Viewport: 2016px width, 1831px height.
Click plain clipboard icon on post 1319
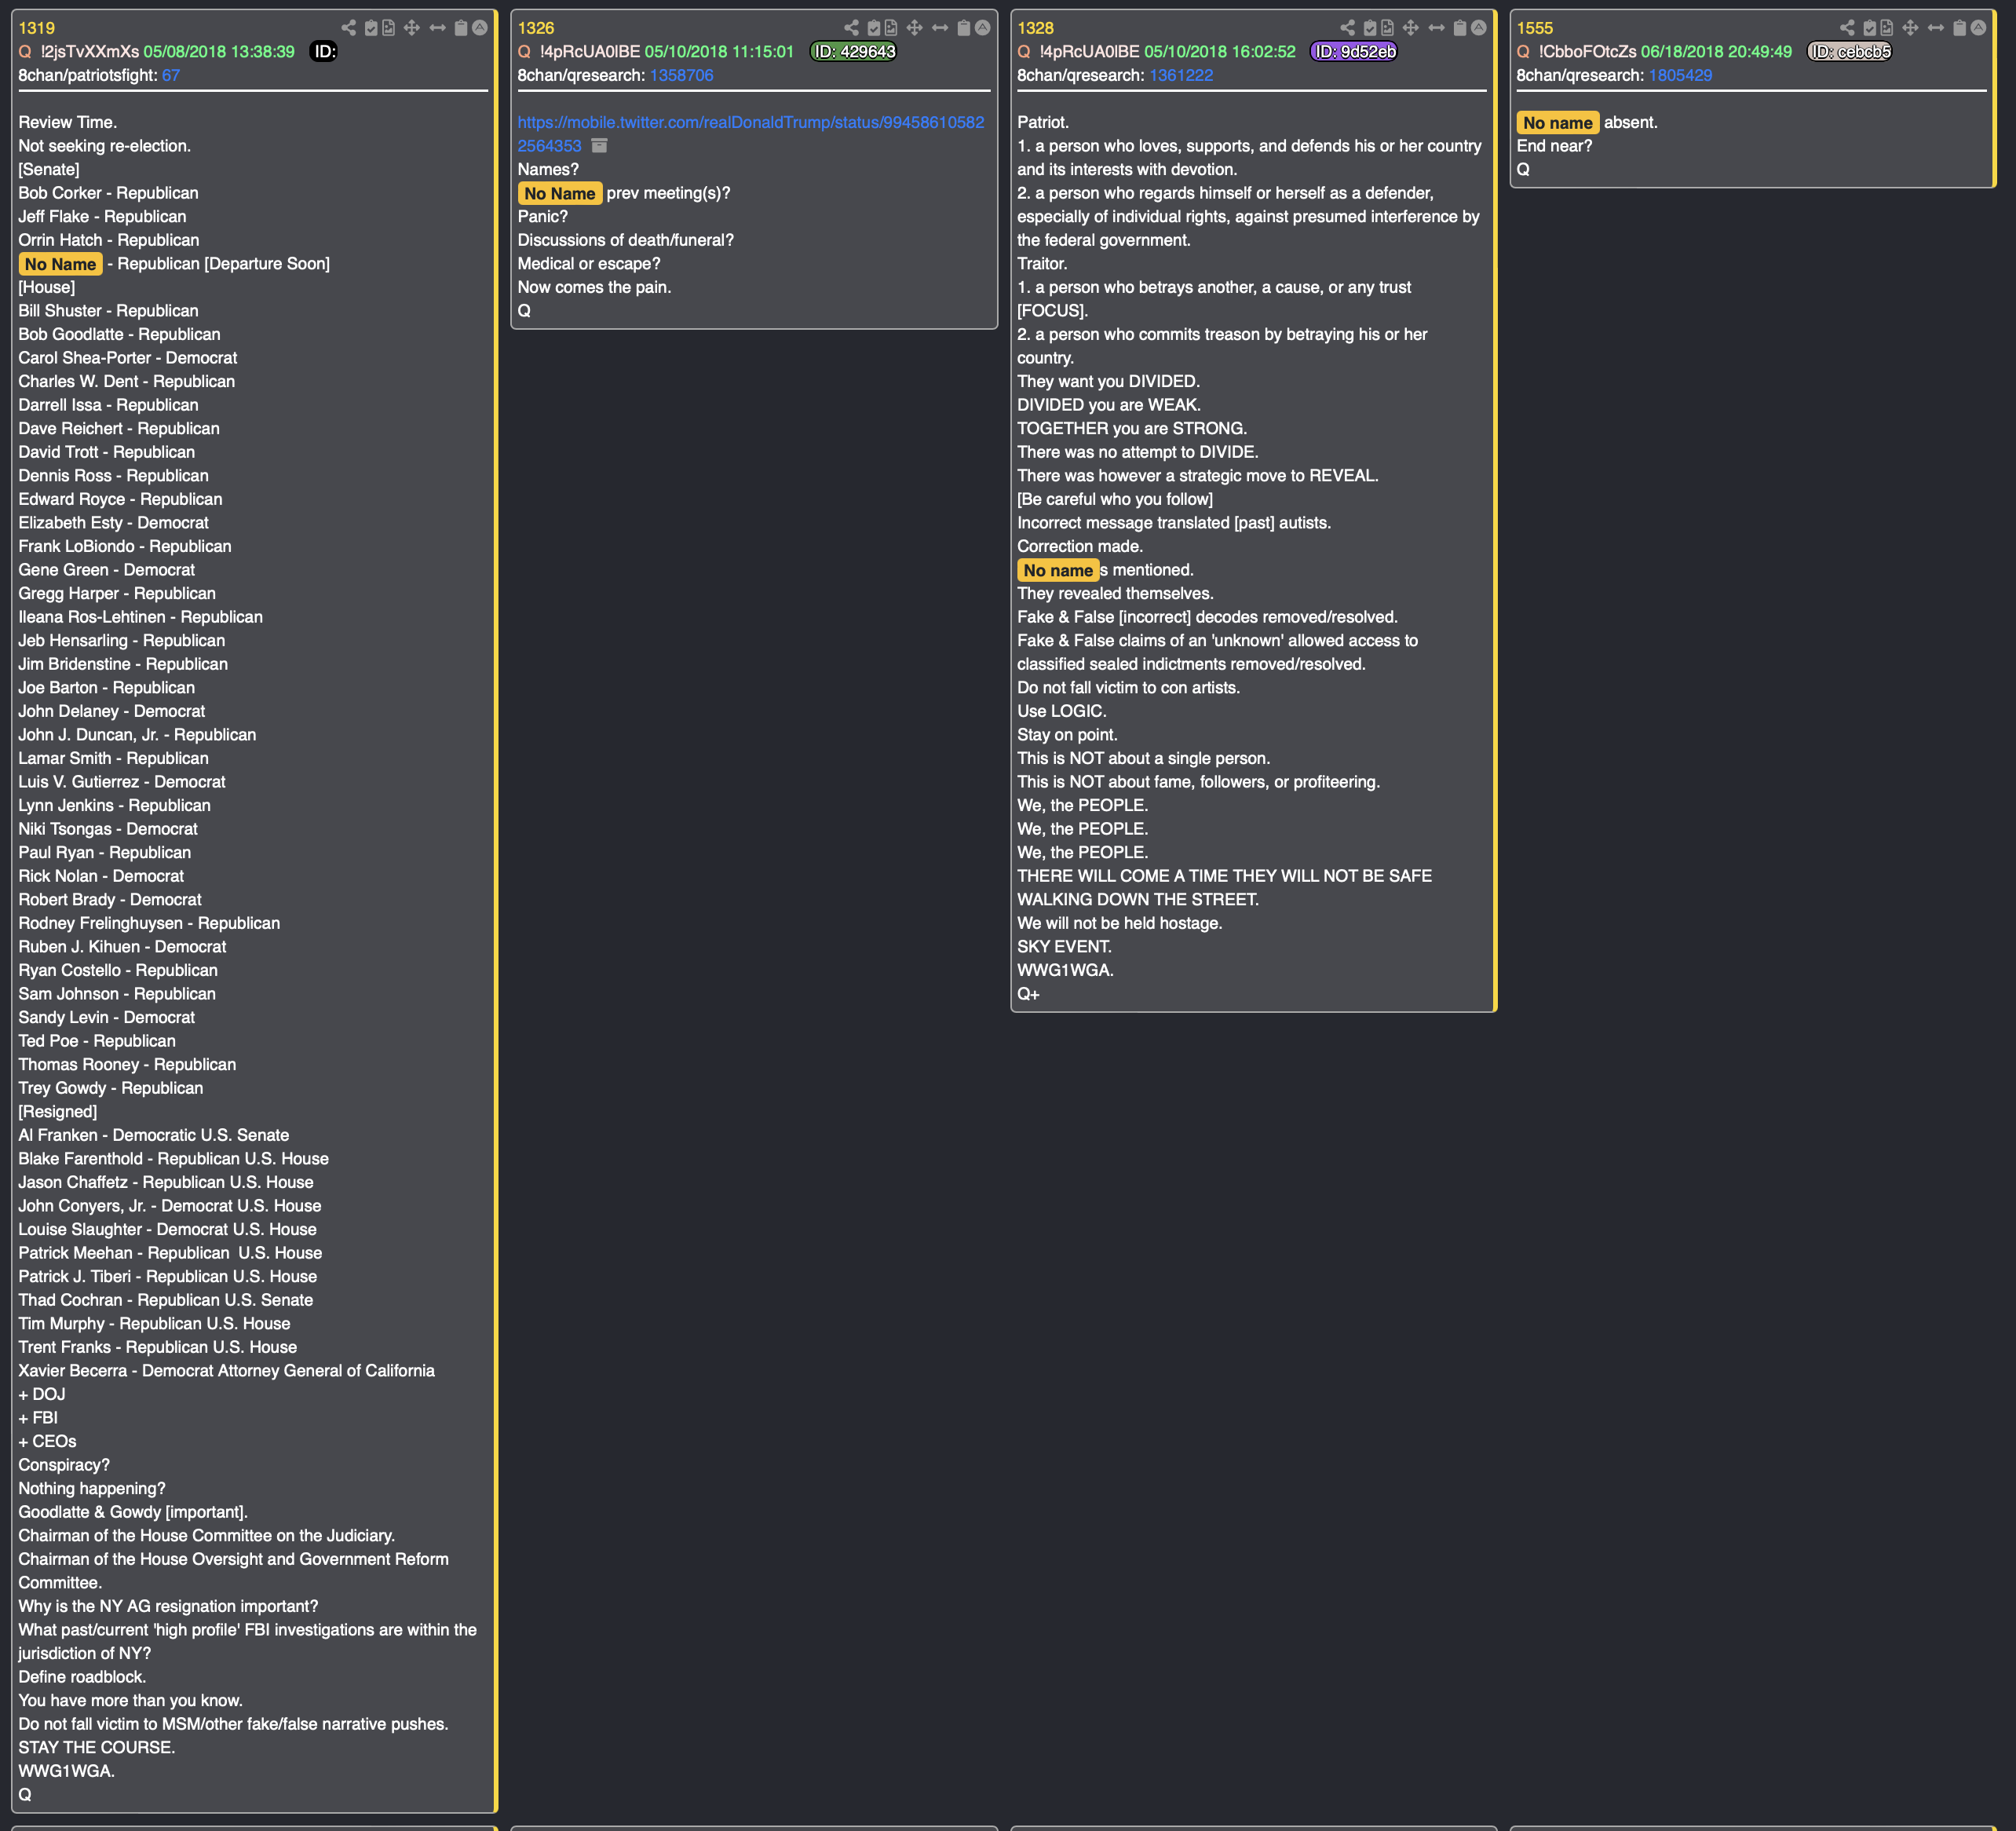click(461, 28)
